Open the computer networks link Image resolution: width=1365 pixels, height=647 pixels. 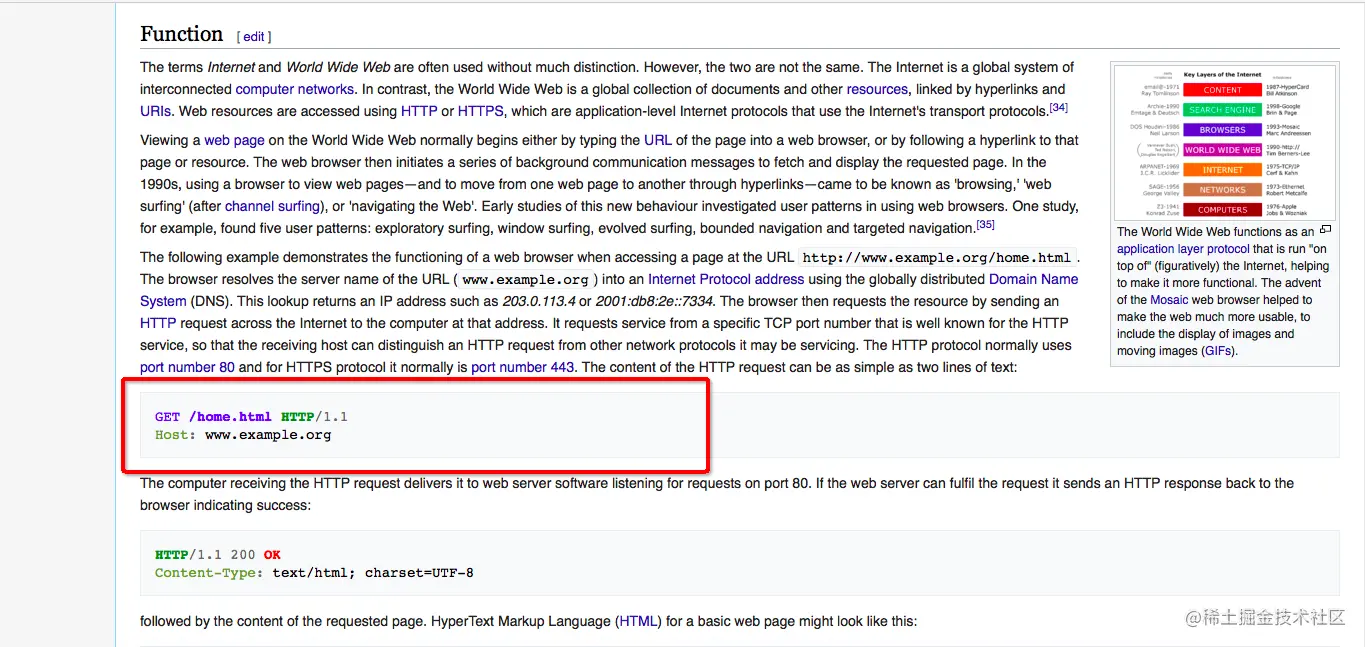point(295,89)
